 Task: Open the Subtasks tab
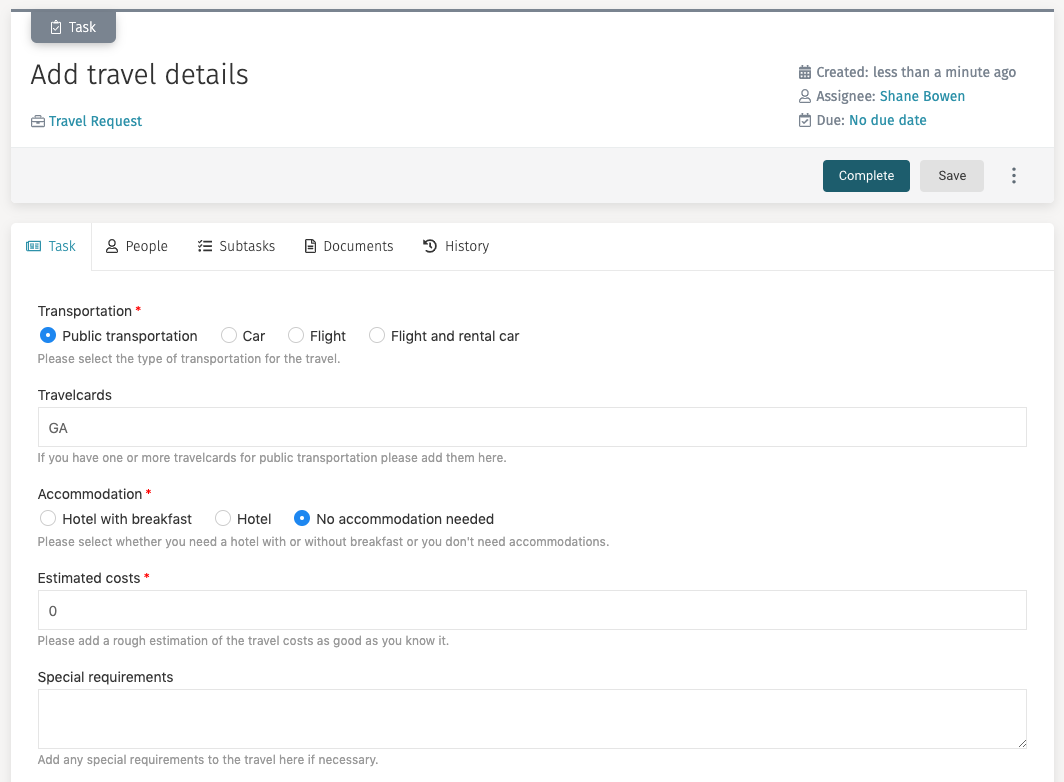click(236, 245)
